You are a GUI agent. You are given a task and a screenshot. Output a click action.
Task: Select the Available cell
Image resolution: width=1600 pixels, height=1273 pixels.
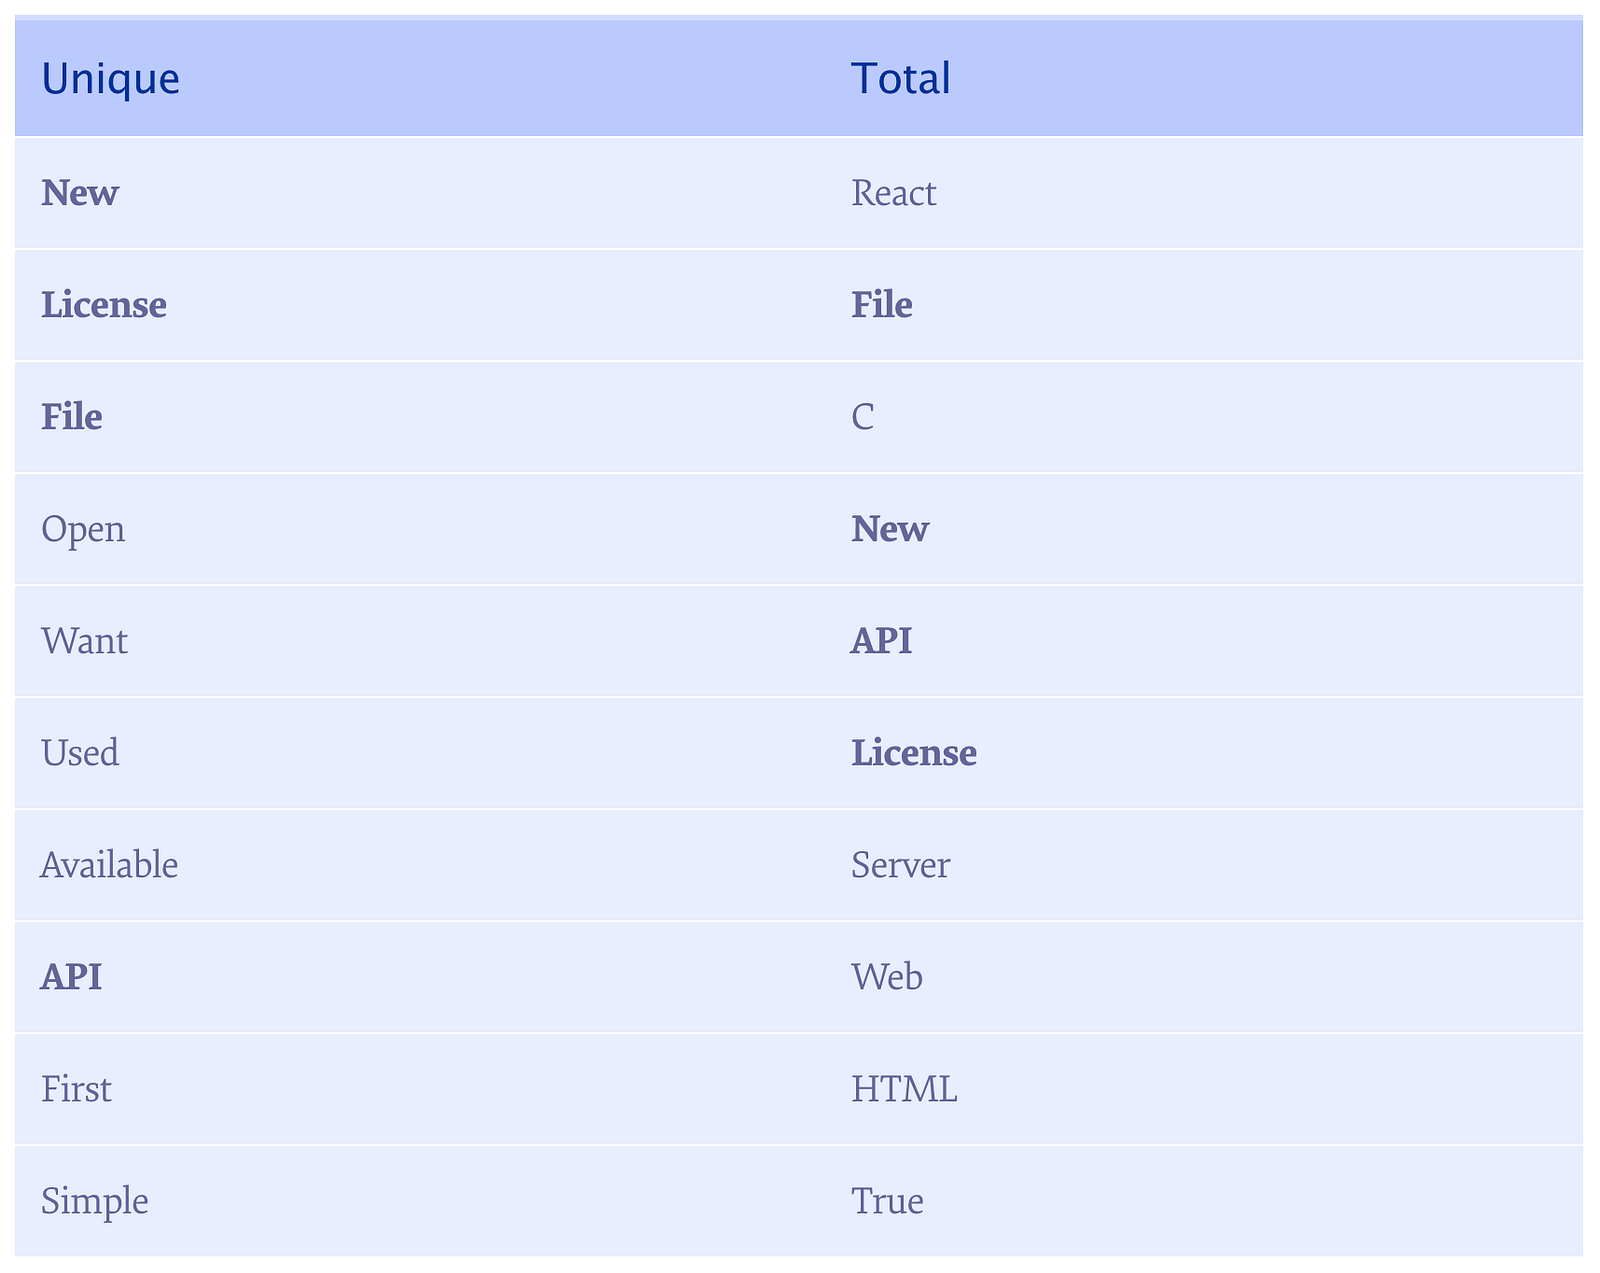109,864
